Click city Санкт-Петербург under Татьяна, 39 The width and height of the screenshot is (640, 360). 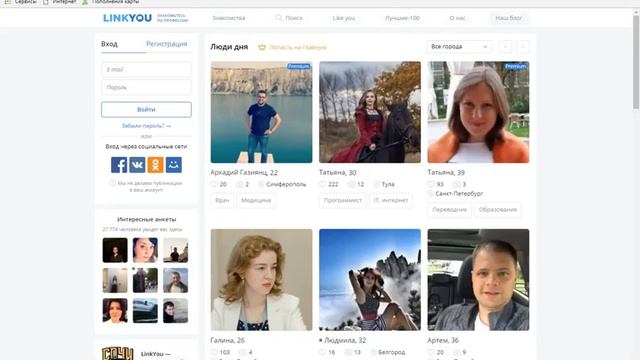tap(459, 193)
